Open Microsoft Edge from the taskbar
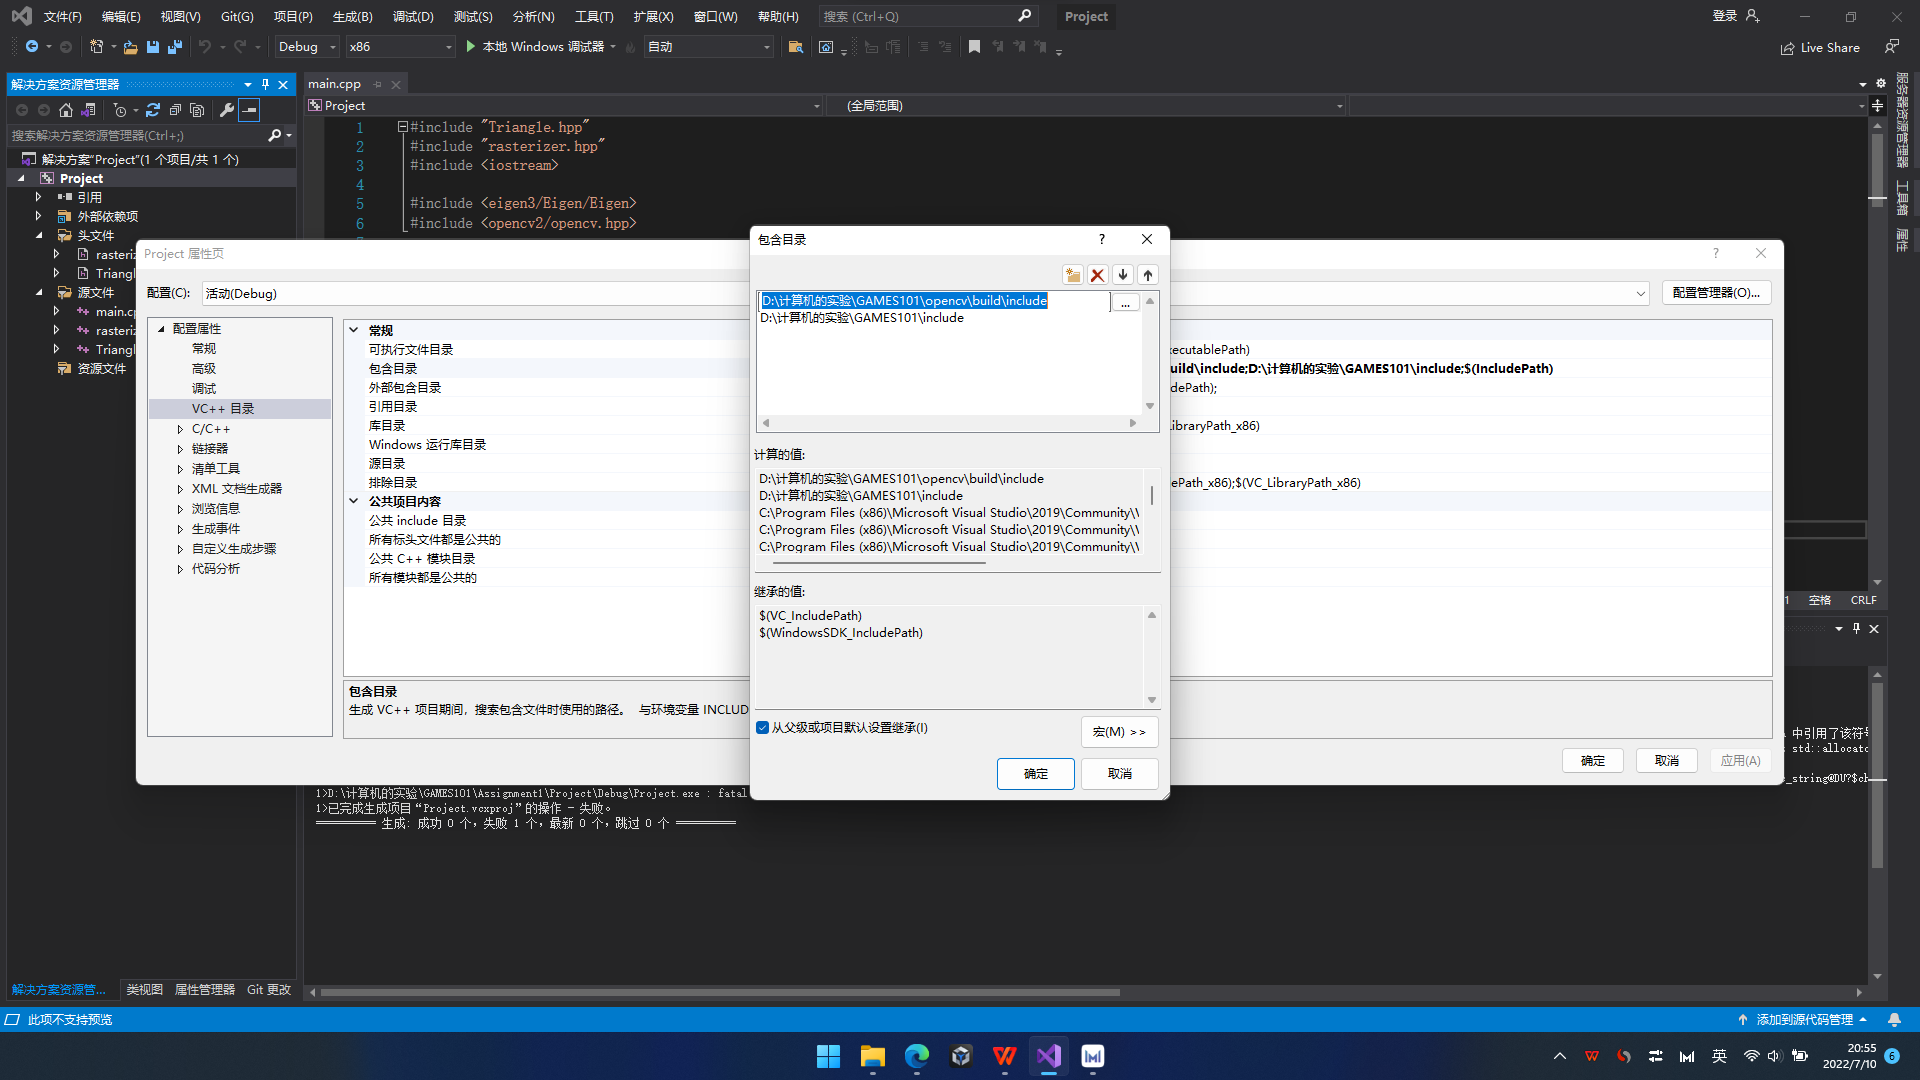1920x1080 pixels. [x=916, y=1056]
